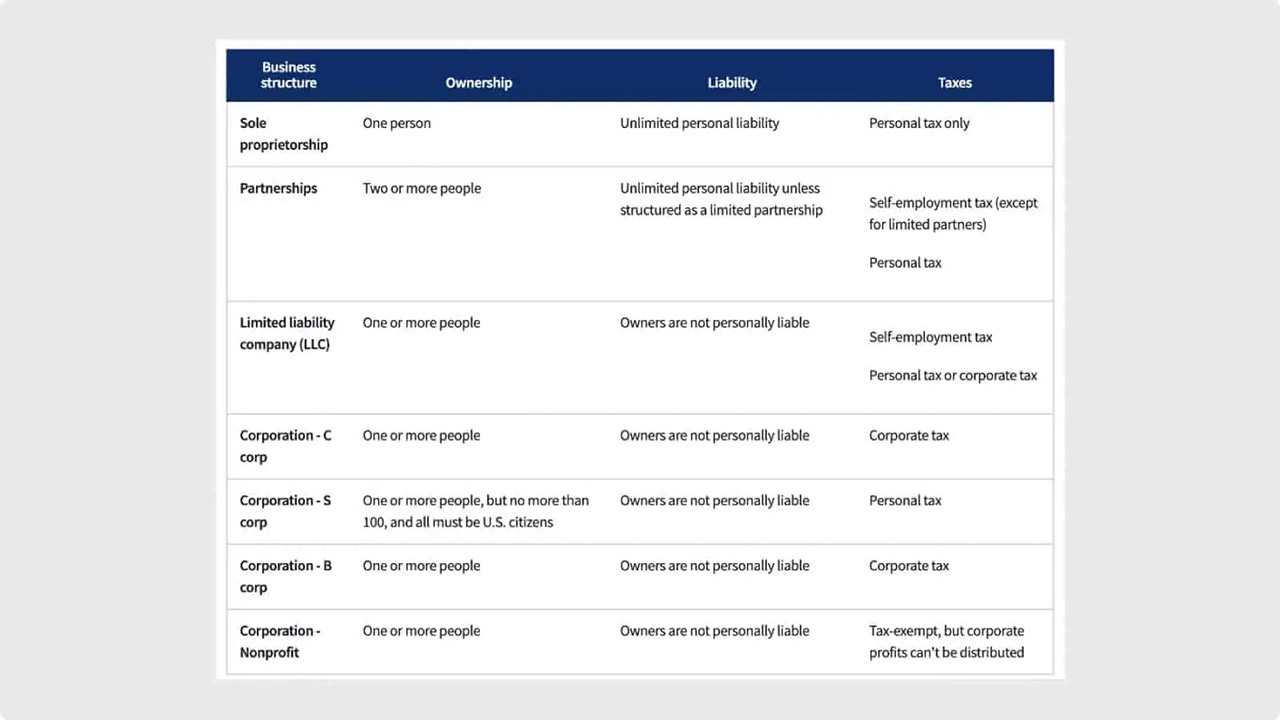
Task: Select the Liability column header
Action: (732, 83)
